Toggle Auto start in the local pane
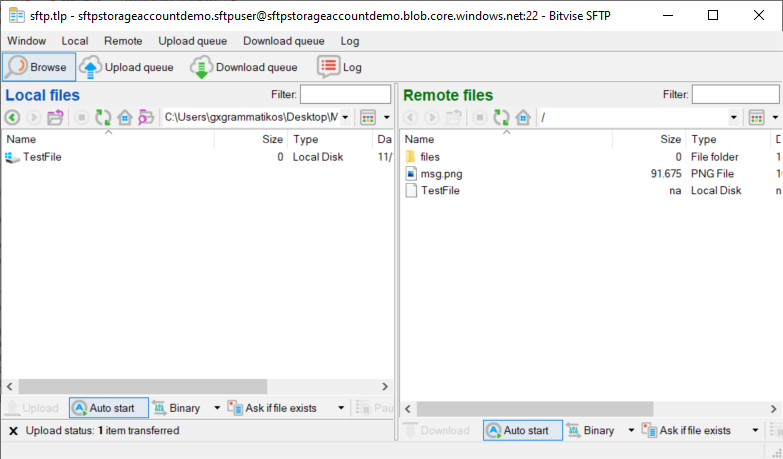The width and height of the screenshot is (783, 459). pyautogui.click(x=109, y=408)
